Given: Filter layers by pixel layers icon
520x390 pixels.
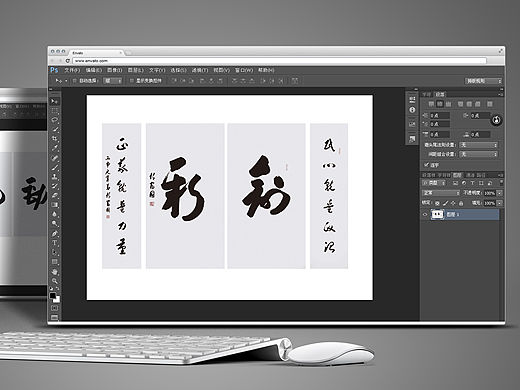Looking at the screenshot, I should [455, 183].
